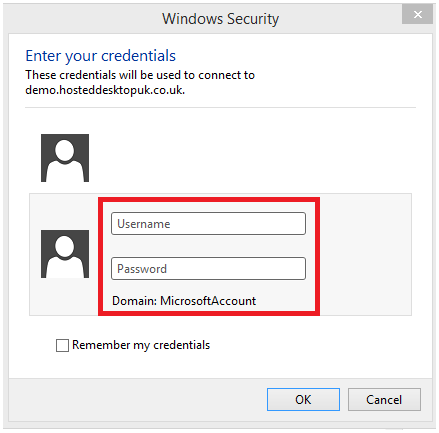
Task: Click the empty right end of the Username box
Action: click(253, 224)
